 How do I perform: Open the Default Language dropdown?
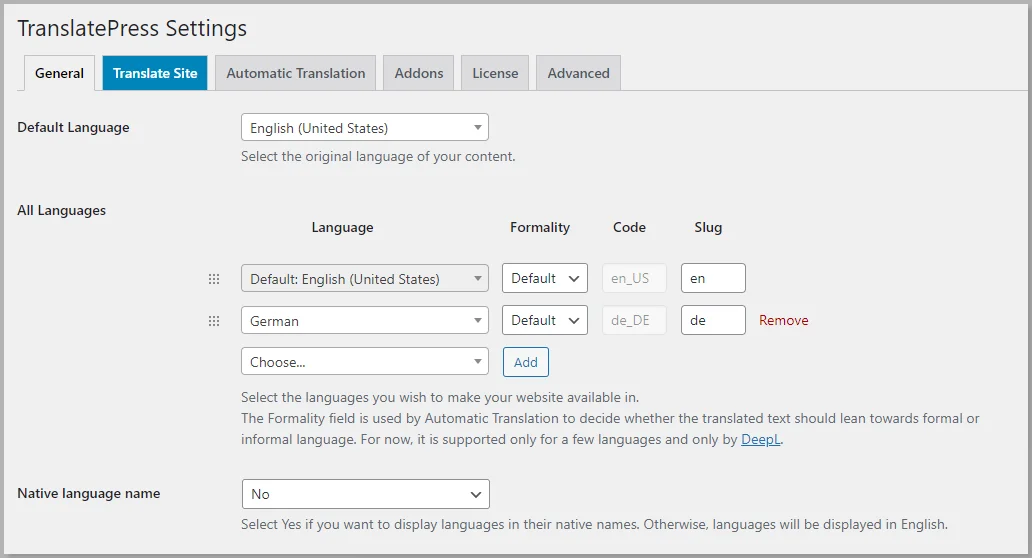click(365, 128)
